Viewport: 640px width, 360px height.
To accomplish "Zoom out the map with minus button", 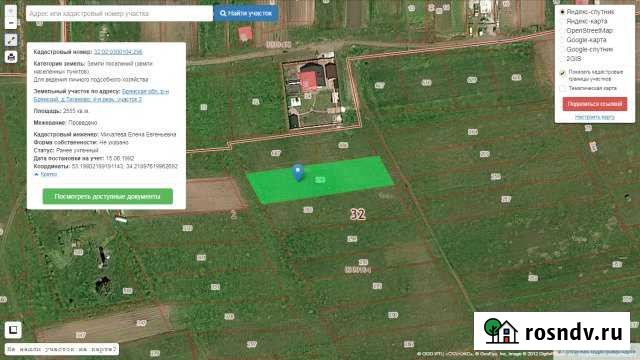I will (x=11, y=23).
